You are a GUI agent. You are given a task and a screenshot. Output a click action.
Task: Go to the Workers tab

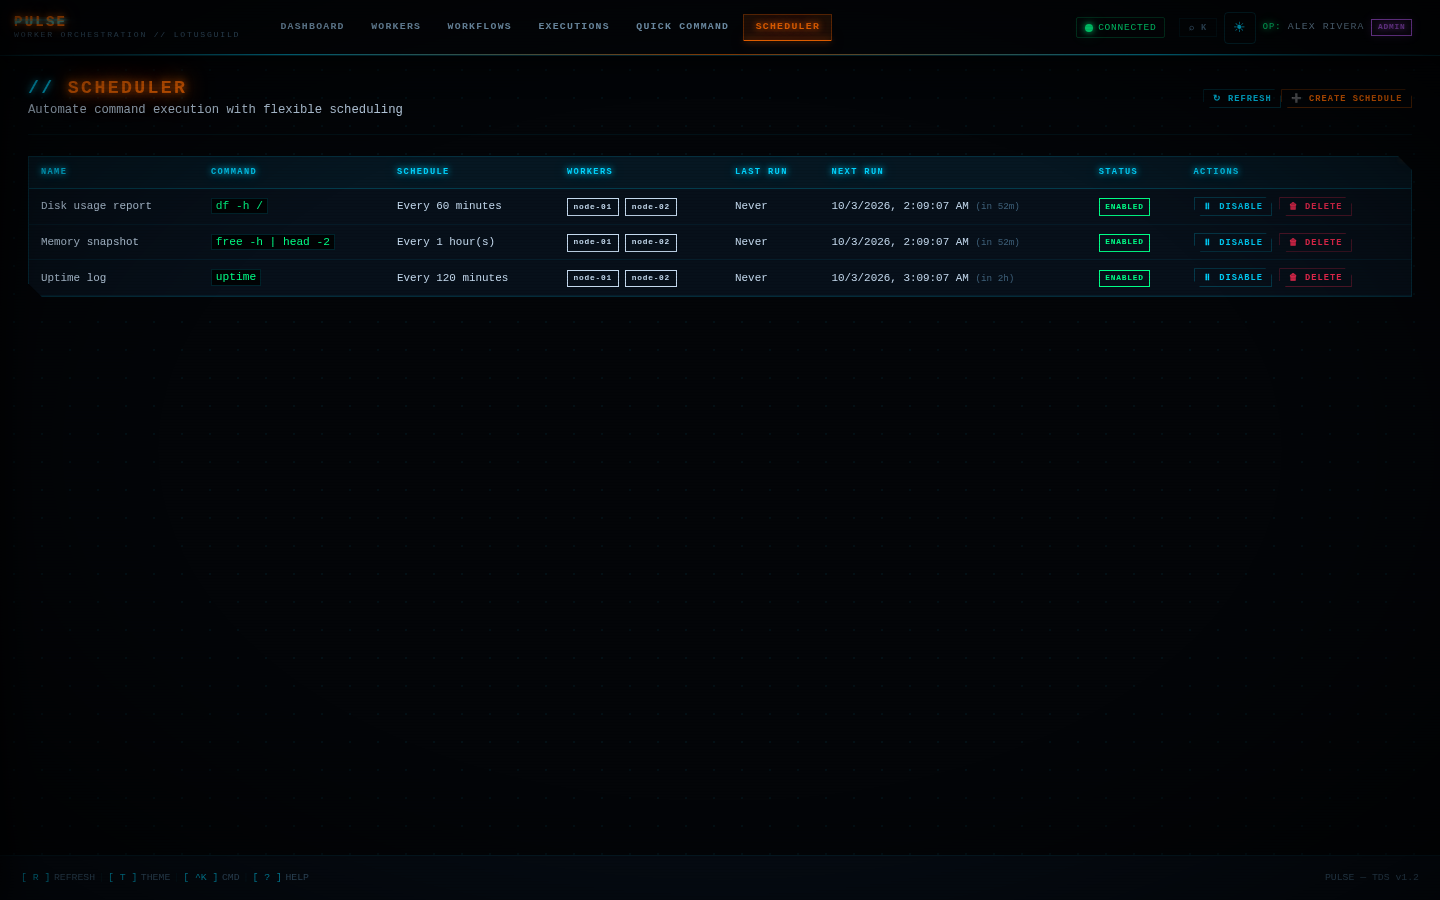click(396, 27)
